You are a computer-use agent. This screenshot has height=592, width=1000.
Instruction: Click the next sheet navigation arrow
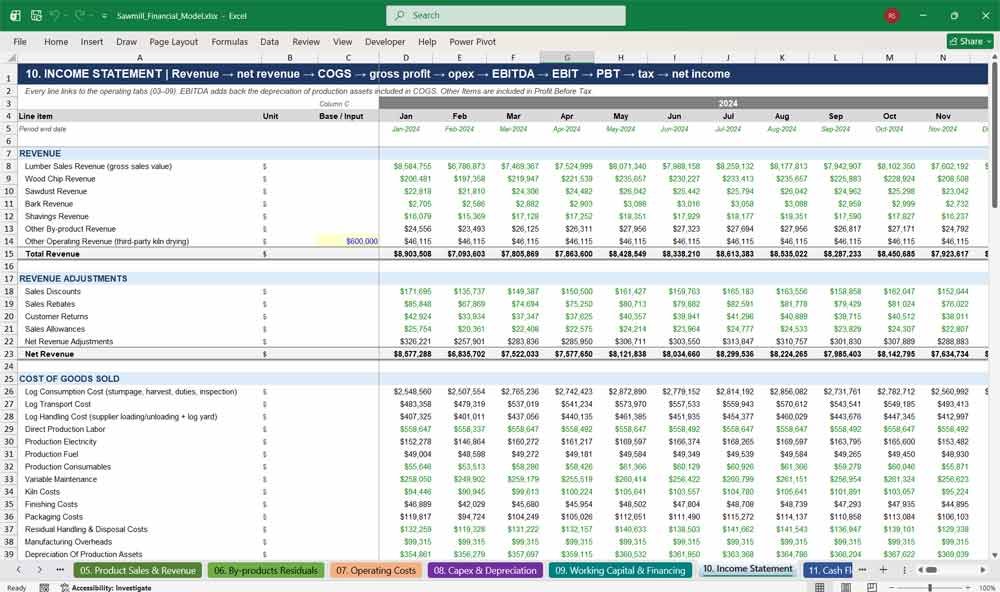[x=40, y=570]
